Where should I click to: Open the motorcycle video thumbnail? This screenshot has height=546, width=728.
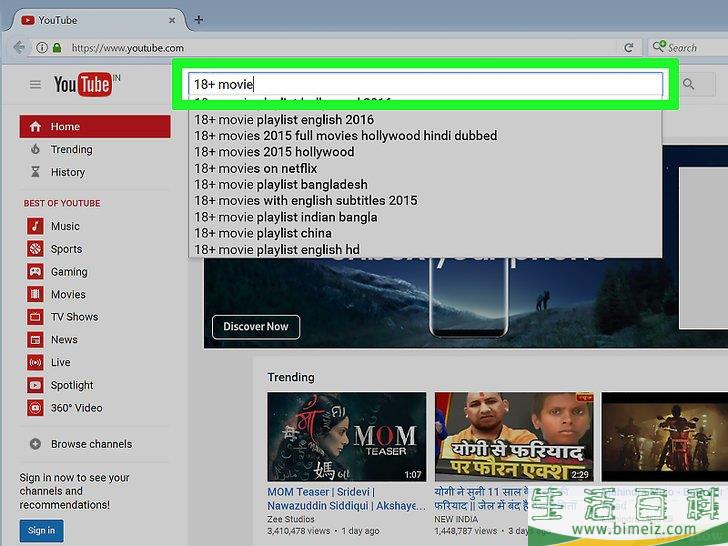[665, 436]
